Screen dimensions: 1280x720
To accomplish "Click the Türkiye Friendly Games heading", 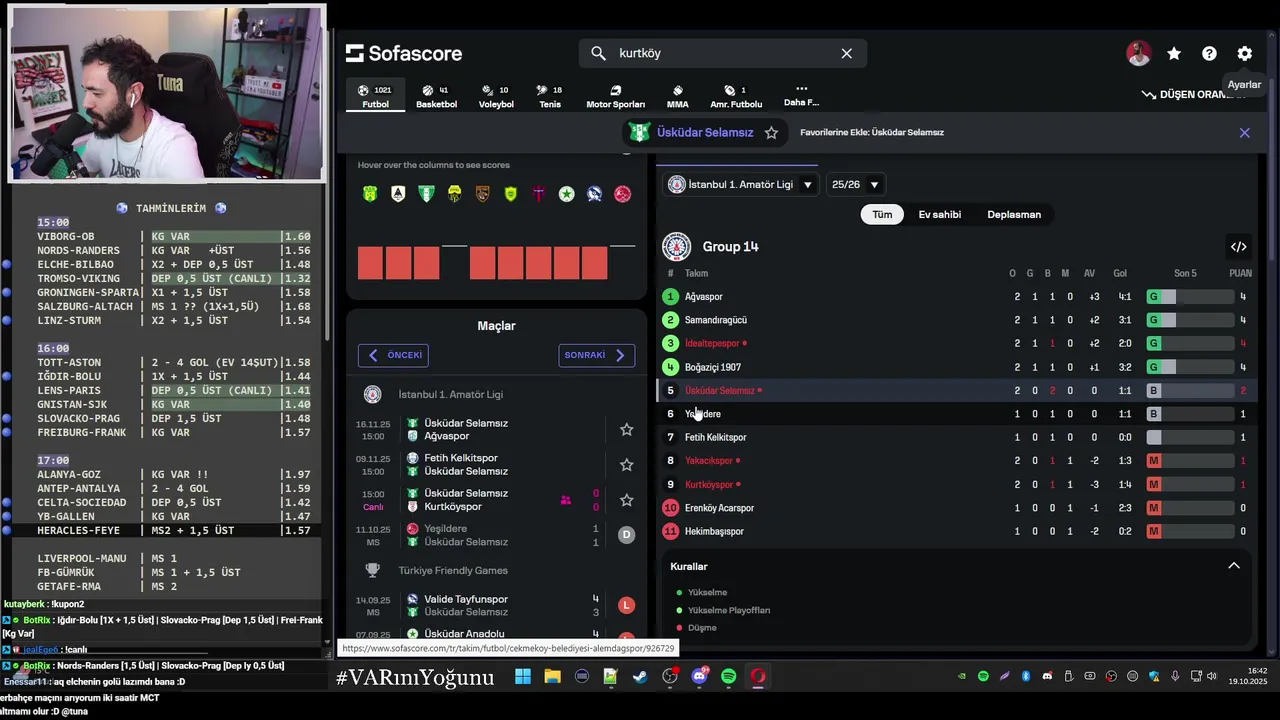I will point(453,570).
